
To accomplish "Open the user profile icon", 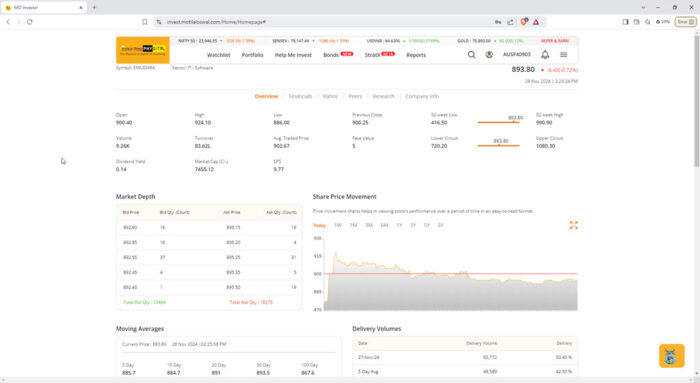I will (489, 54).
